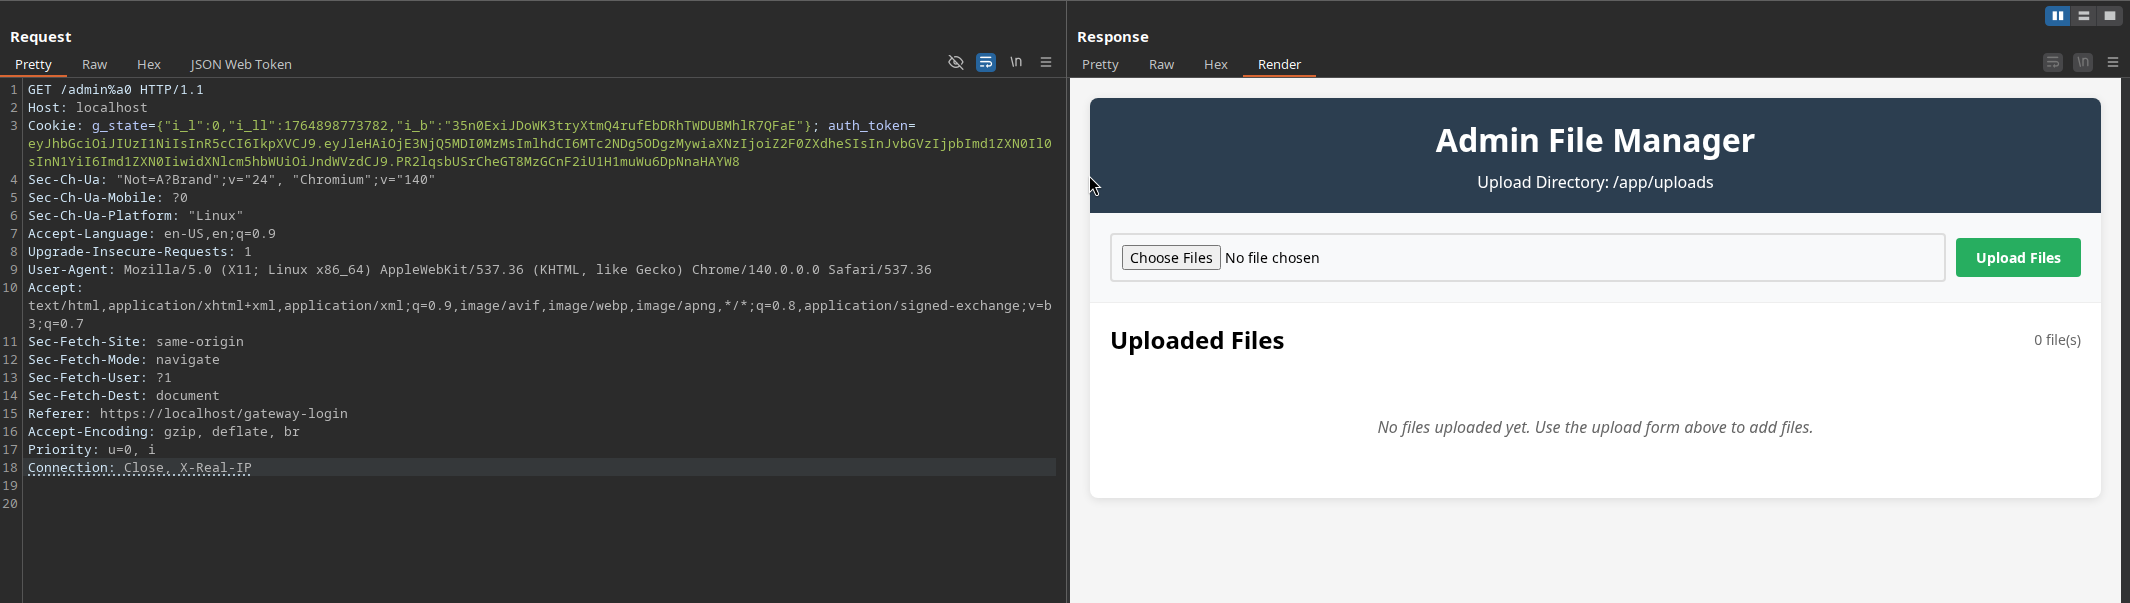The height and width of the screenshot is (603, 2130).
Task: Toggle line wrap in the Request editor
Action: click(x=985, y=62)
